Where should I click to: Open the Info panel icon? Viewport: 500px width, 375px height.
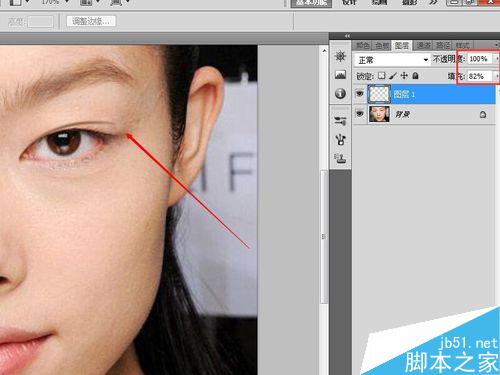[x=340, y=93]
